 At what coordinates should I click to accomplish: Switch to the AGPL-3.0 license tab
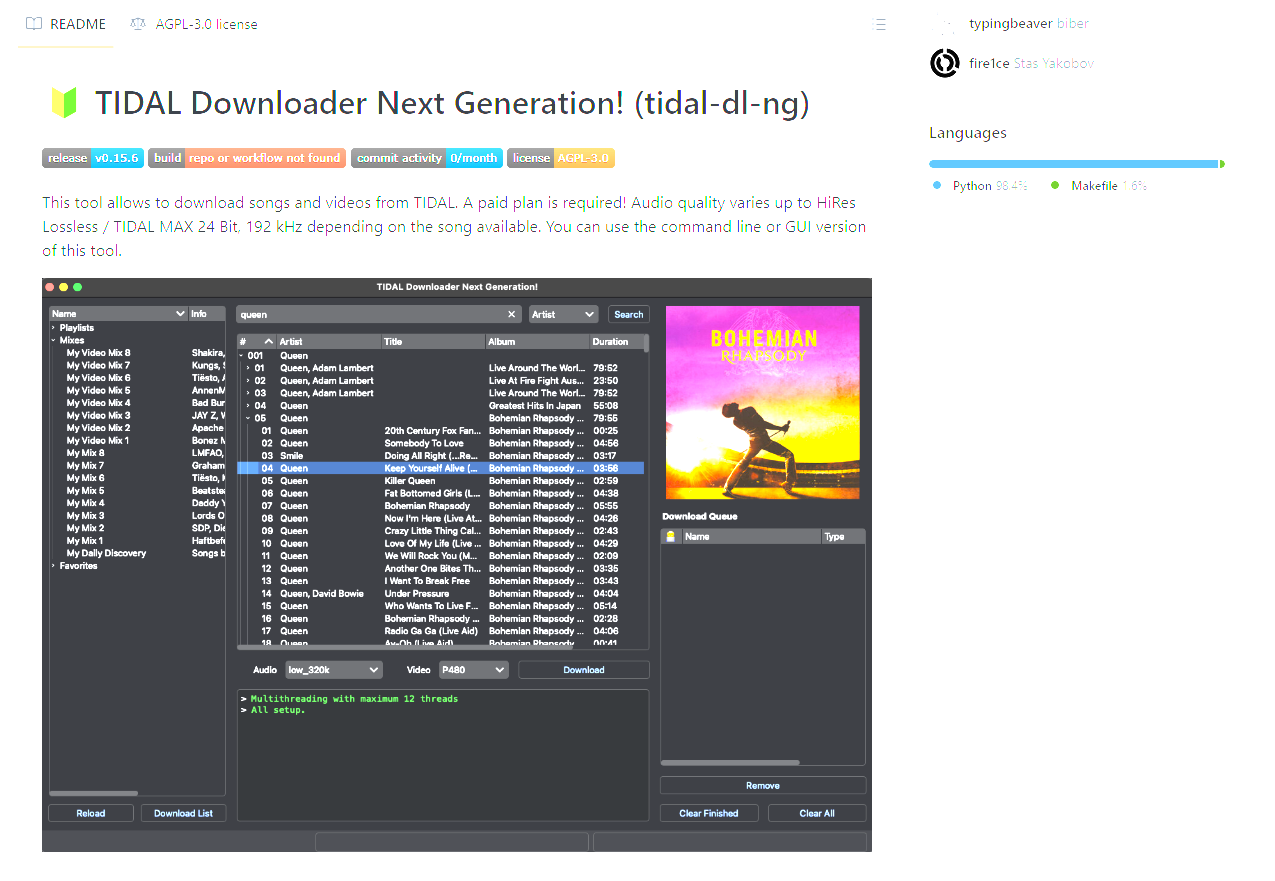[194, 24]
